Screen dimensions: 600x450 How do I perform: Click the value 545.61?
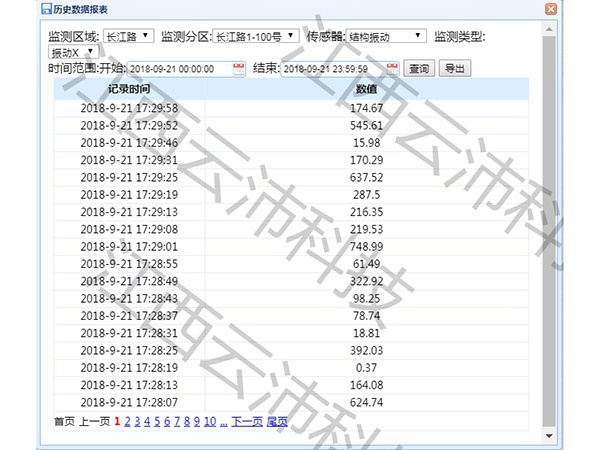point(367,126)
